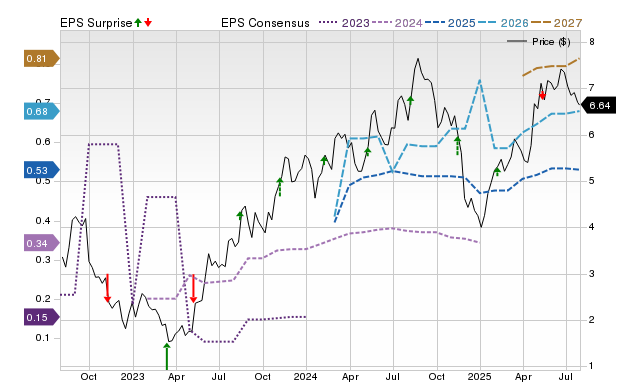Click the green surprise arrow near August 2024
Viewport: 640px width, 382px height.
pyautogui.click(x=411, y=100)
